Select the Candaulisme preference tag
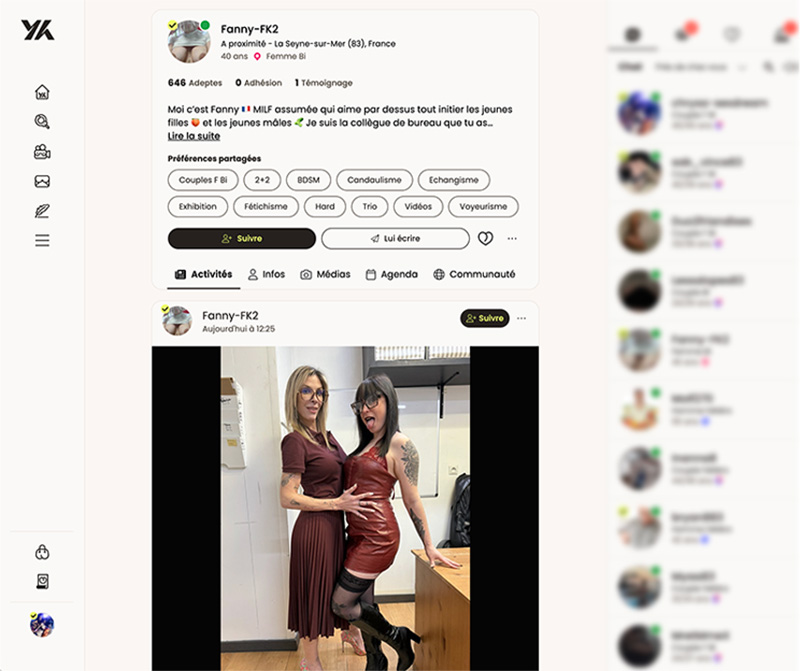 pos(374,180)
